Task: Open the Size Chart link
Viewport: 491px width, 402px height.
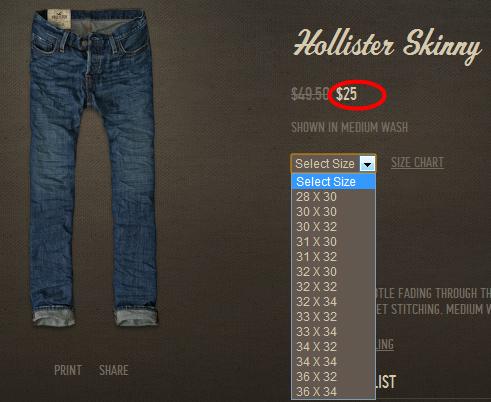Action: (x=417, y=163)
